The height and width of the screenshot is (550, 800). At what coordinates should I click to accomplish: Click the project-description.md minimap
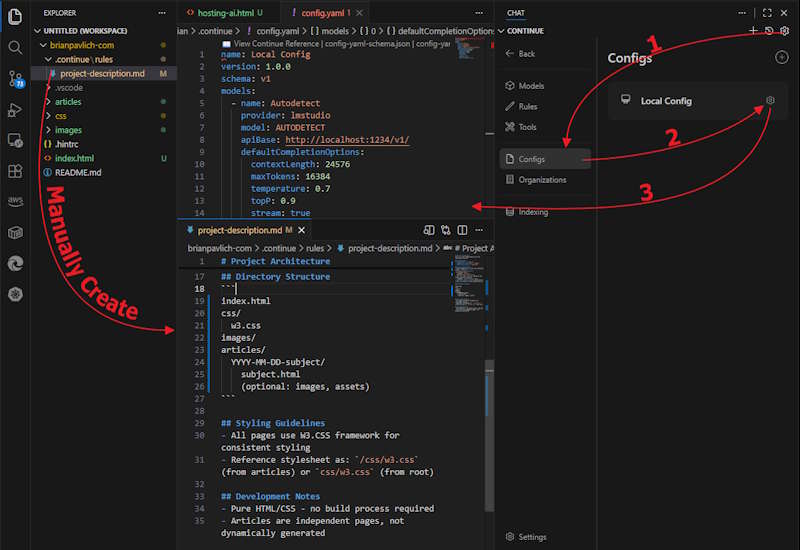468,283
